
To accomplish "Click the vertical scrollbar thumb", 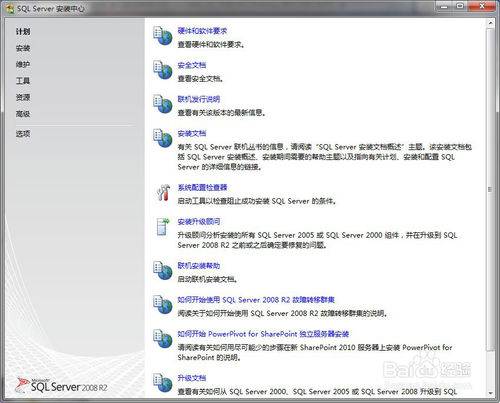I will 490,189.
